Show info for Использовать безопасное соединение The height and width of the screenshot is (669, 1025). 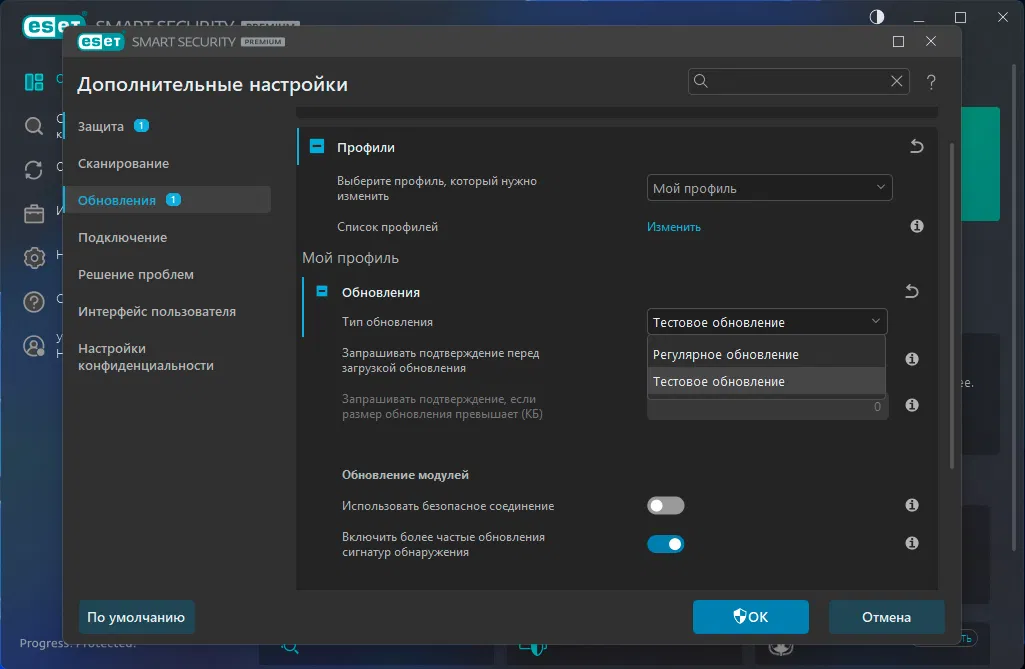(x=911, y=505)
